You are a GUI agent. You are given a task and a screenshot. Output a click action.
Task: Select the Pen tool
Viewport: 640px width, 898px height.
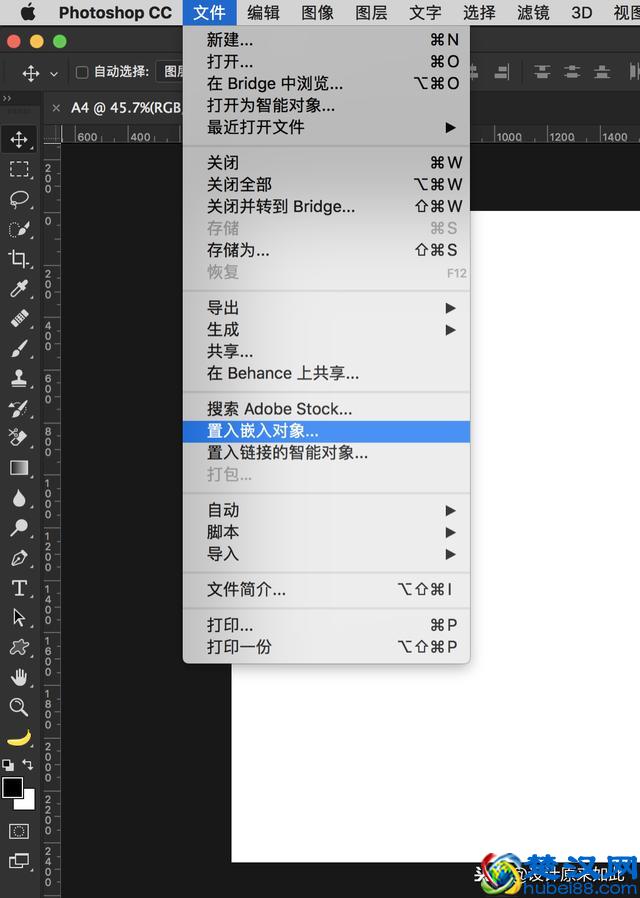tap(19, 558)
